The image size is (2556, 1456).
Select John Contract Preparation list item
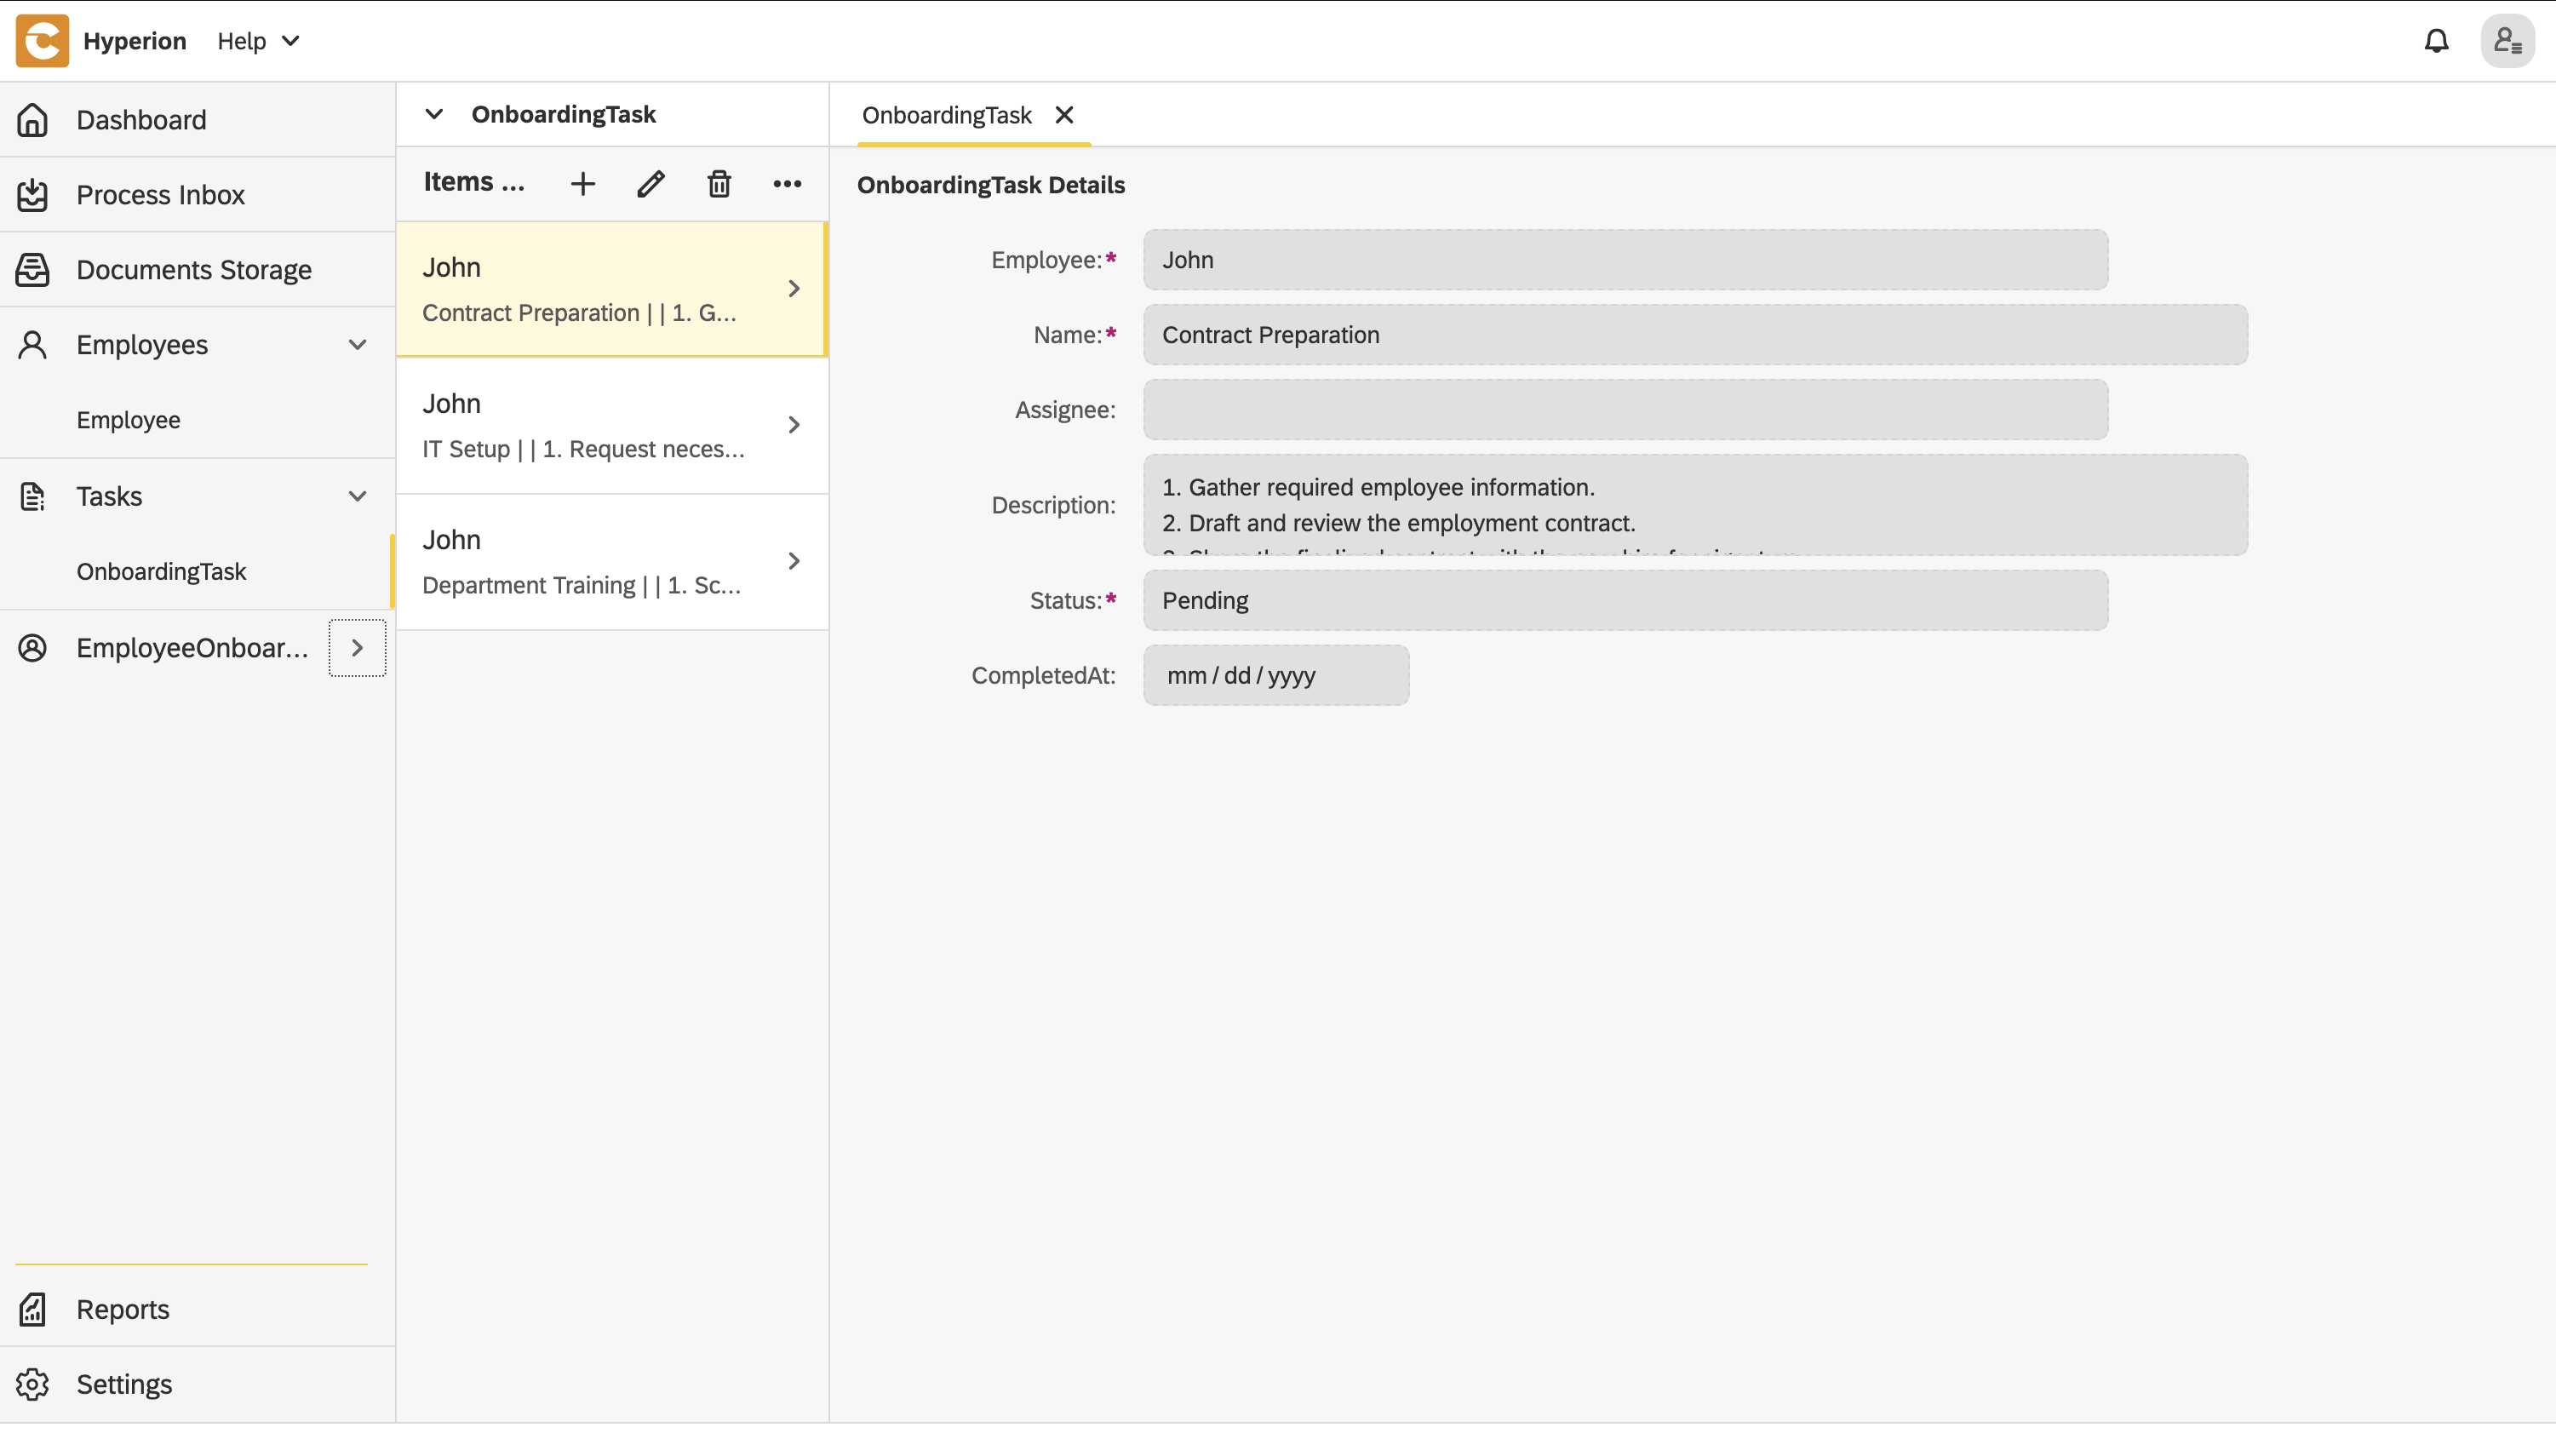612,289
